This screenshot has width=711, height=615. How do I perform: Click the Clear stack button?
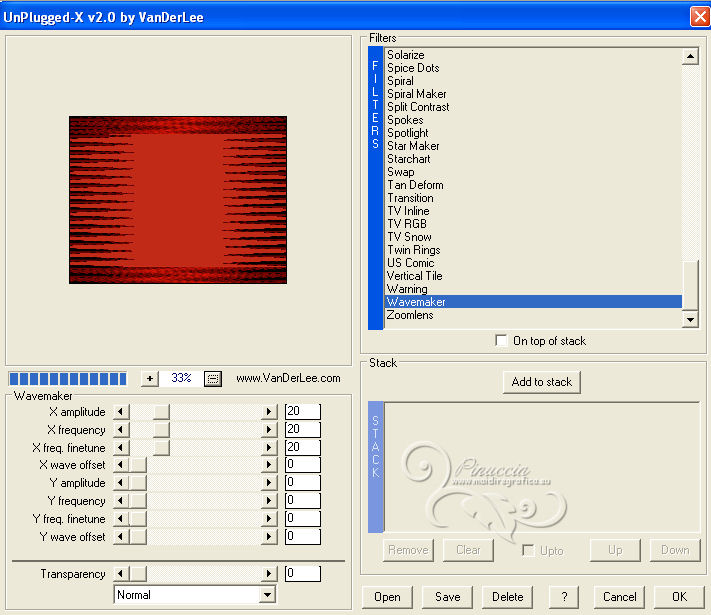click(x=468, y=550)
